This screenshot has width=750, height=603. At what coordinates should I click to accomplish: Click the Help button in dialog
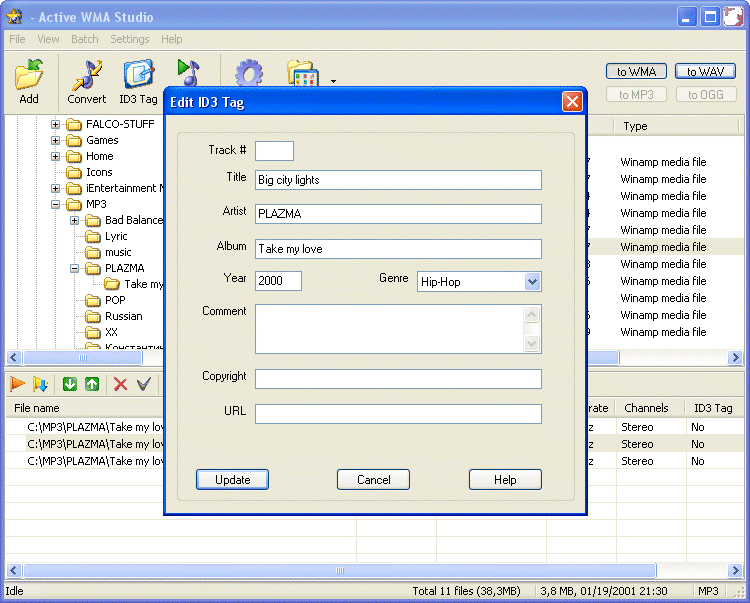pos(505,480)
